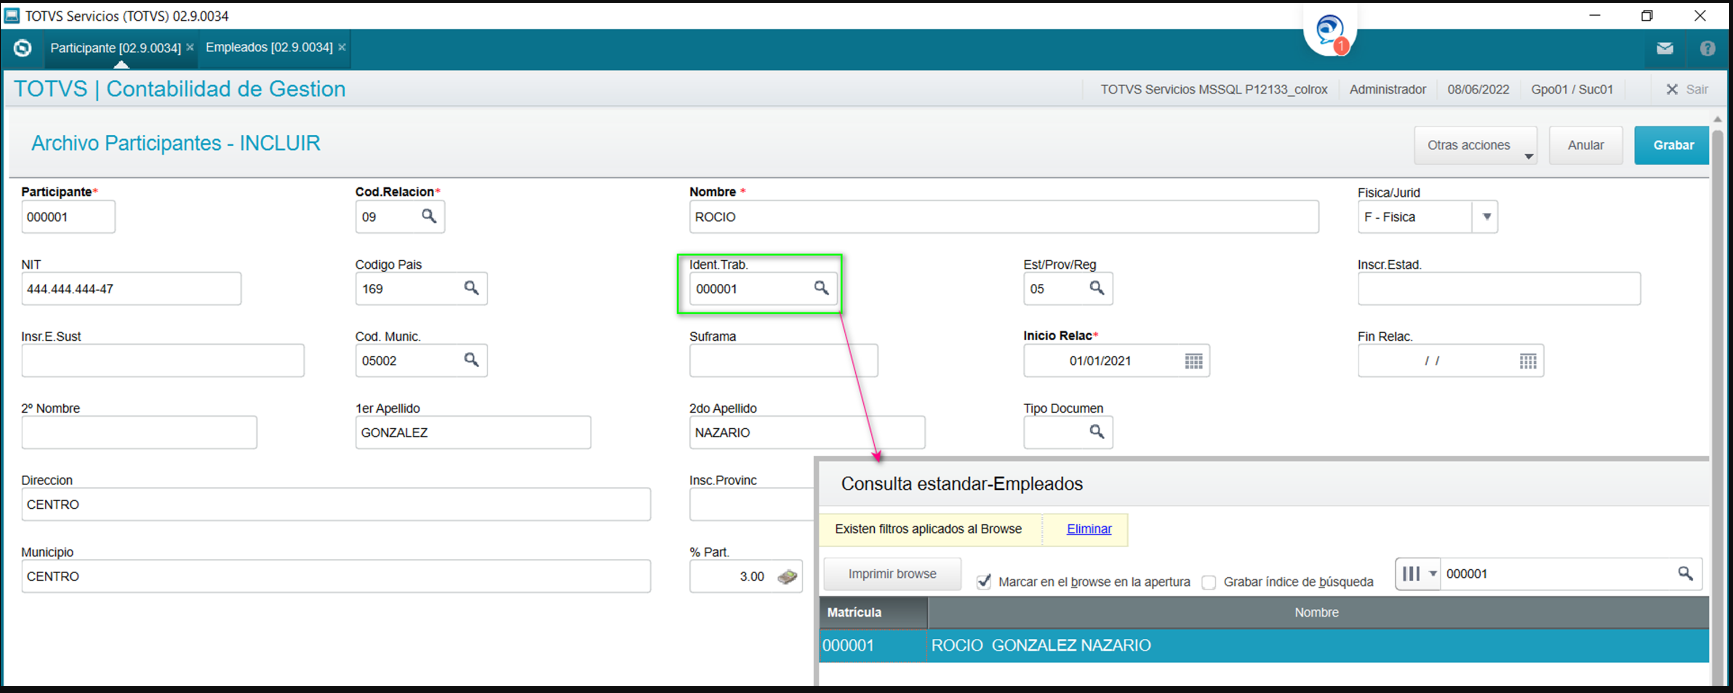The width and height of the screenshot is (1733, 693).
Task: Click into the Participante code field
Action: pyautogui.click(x=68, y=217)
